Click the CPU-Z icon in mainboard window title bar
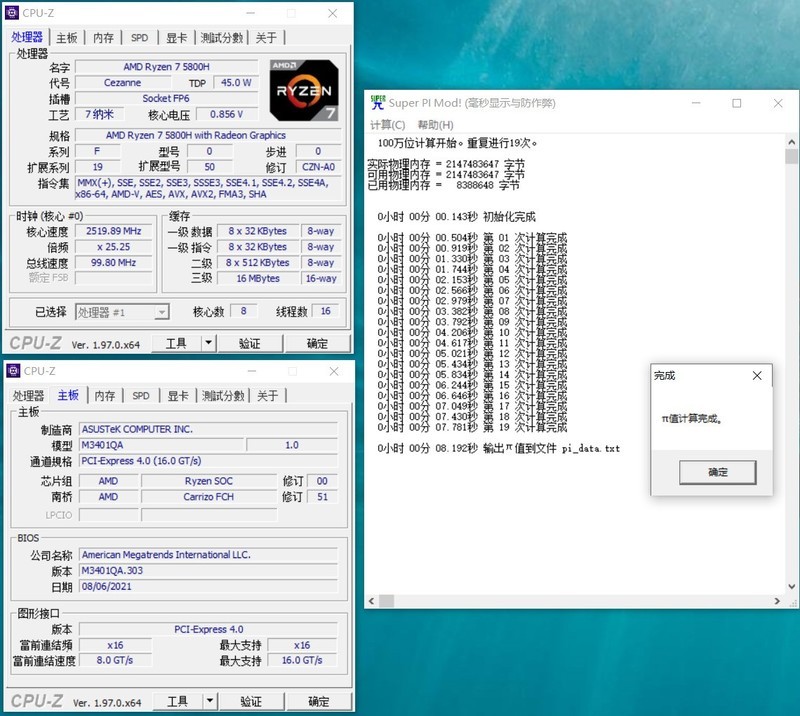800x716 pixels. pos(12,371)
